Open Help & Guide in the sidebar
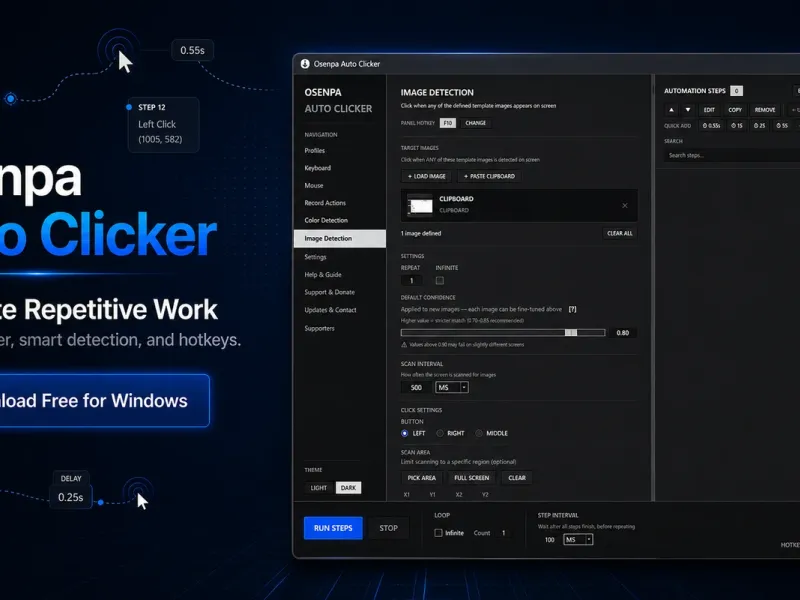Screen dimensions: 800x600 point(323,274)
